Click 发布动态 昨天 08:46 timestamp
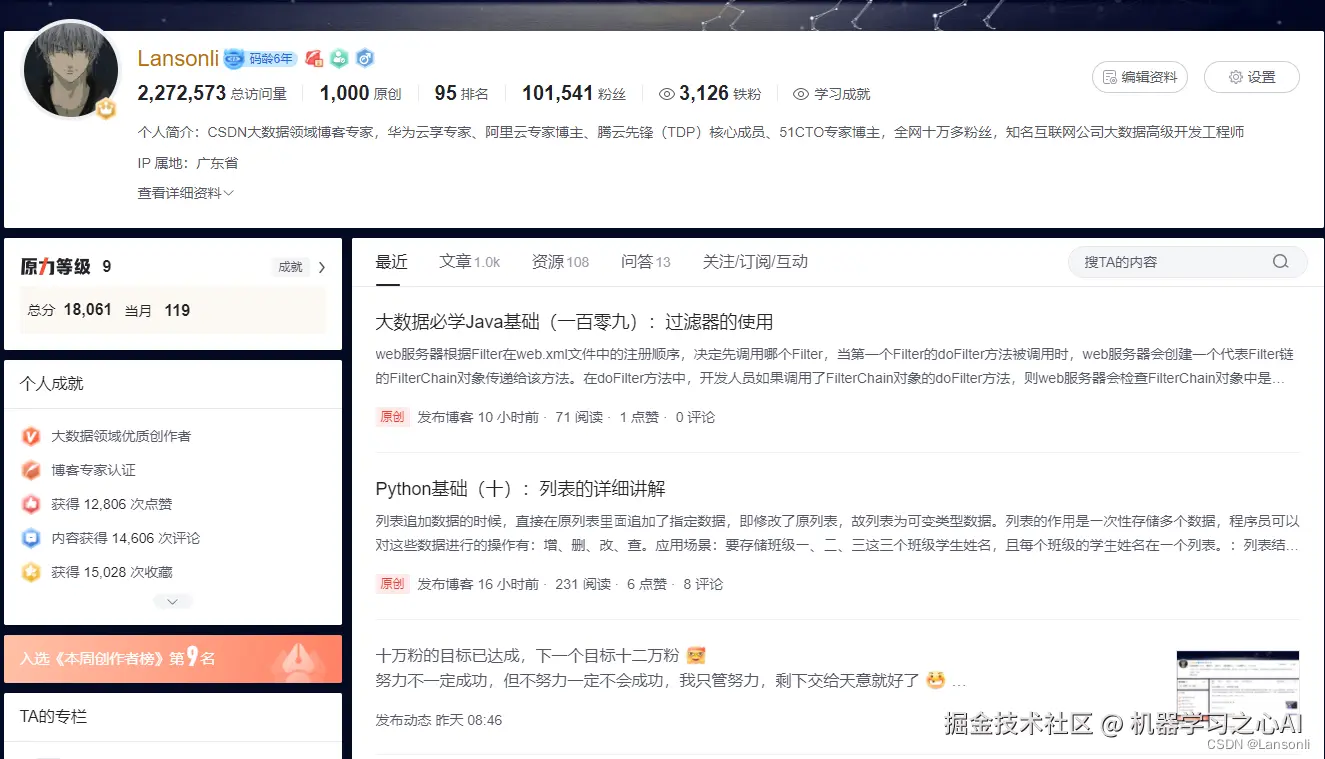Image resolution: width=1325 pixels, height=759 pixels. click(x=439, y=720)
